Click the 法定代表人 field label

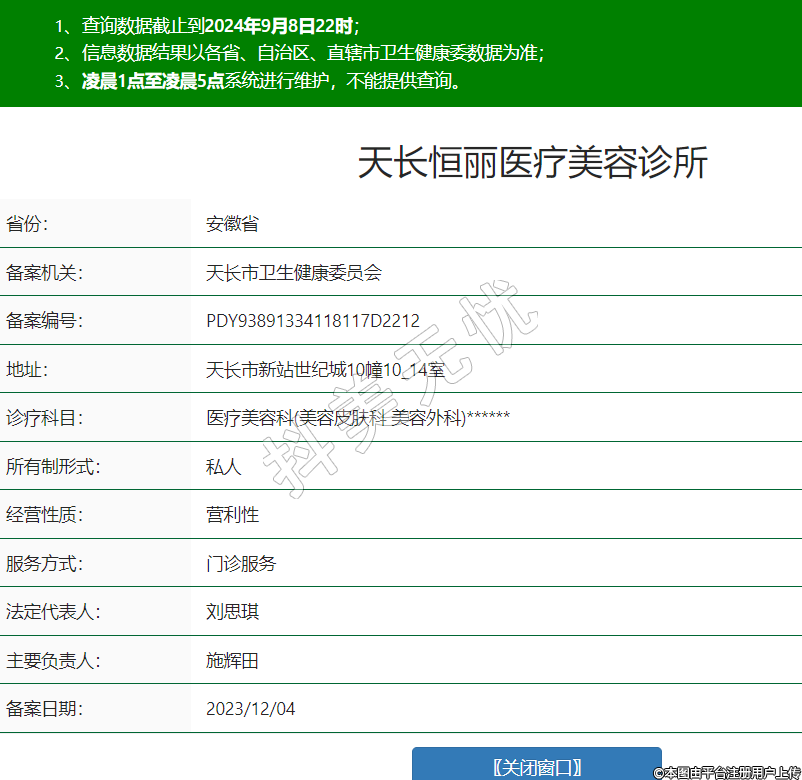(53, 611)
